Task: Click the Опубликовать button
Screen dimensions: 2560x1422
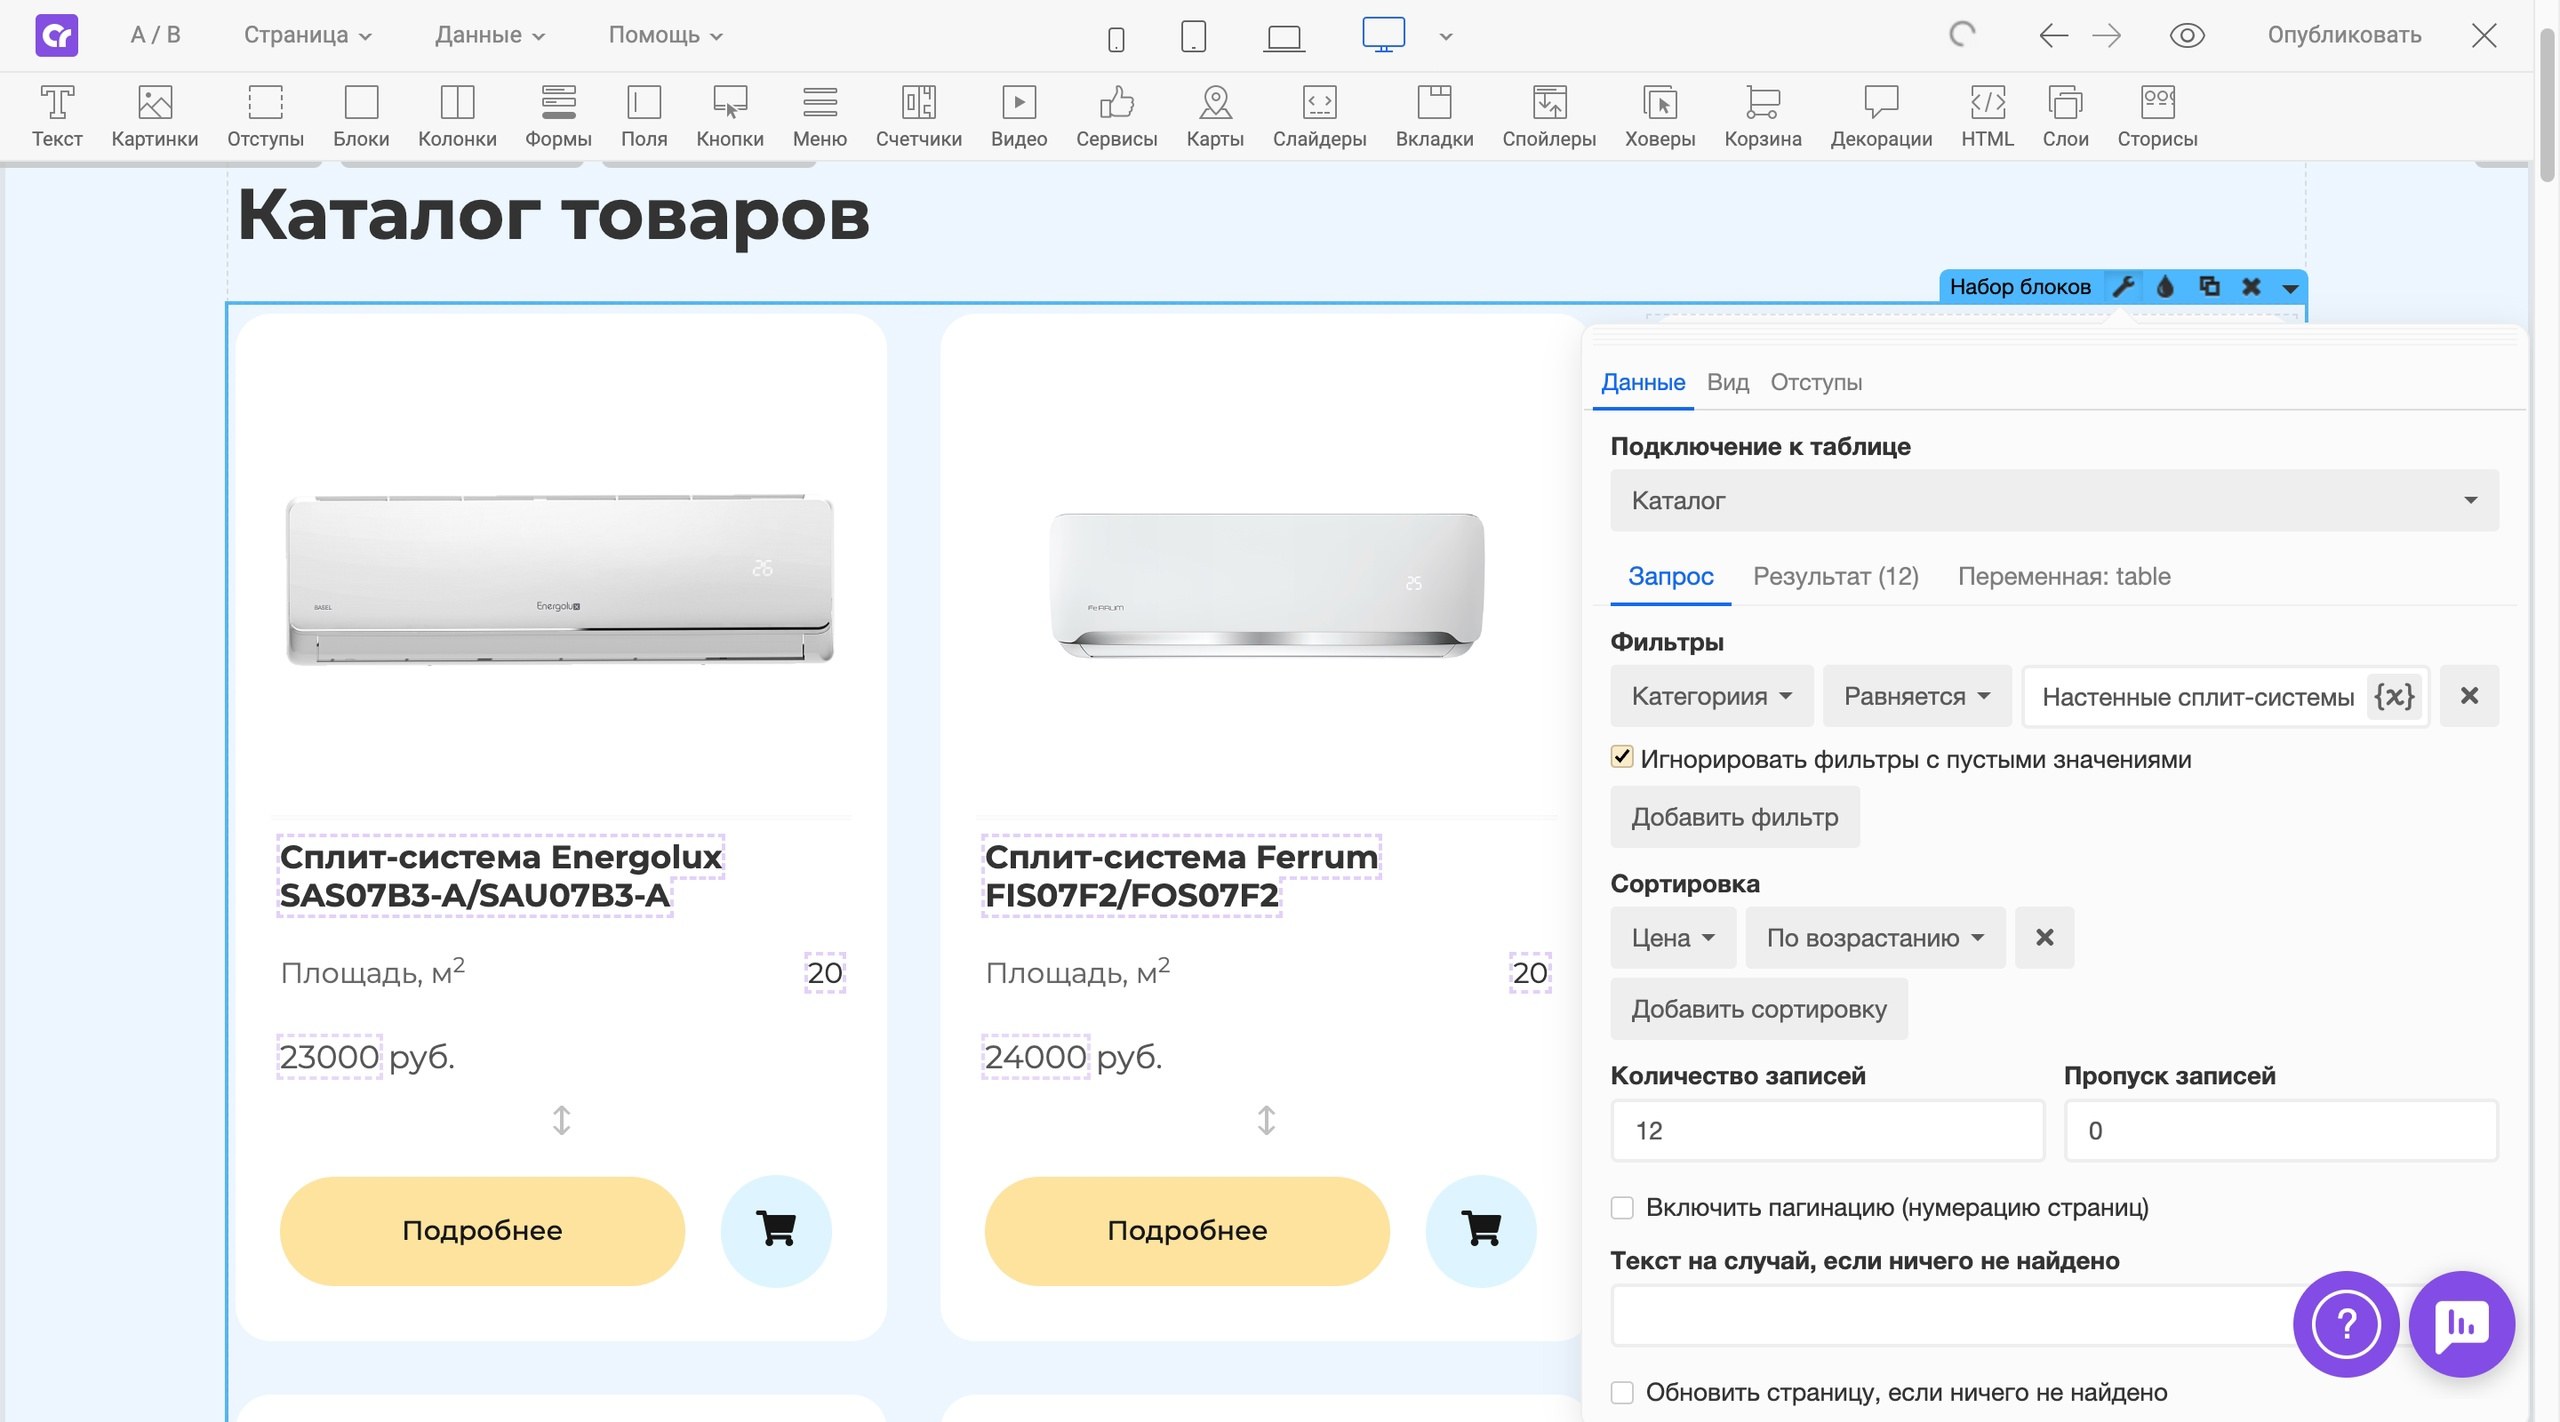Action: coord(2344,35)
